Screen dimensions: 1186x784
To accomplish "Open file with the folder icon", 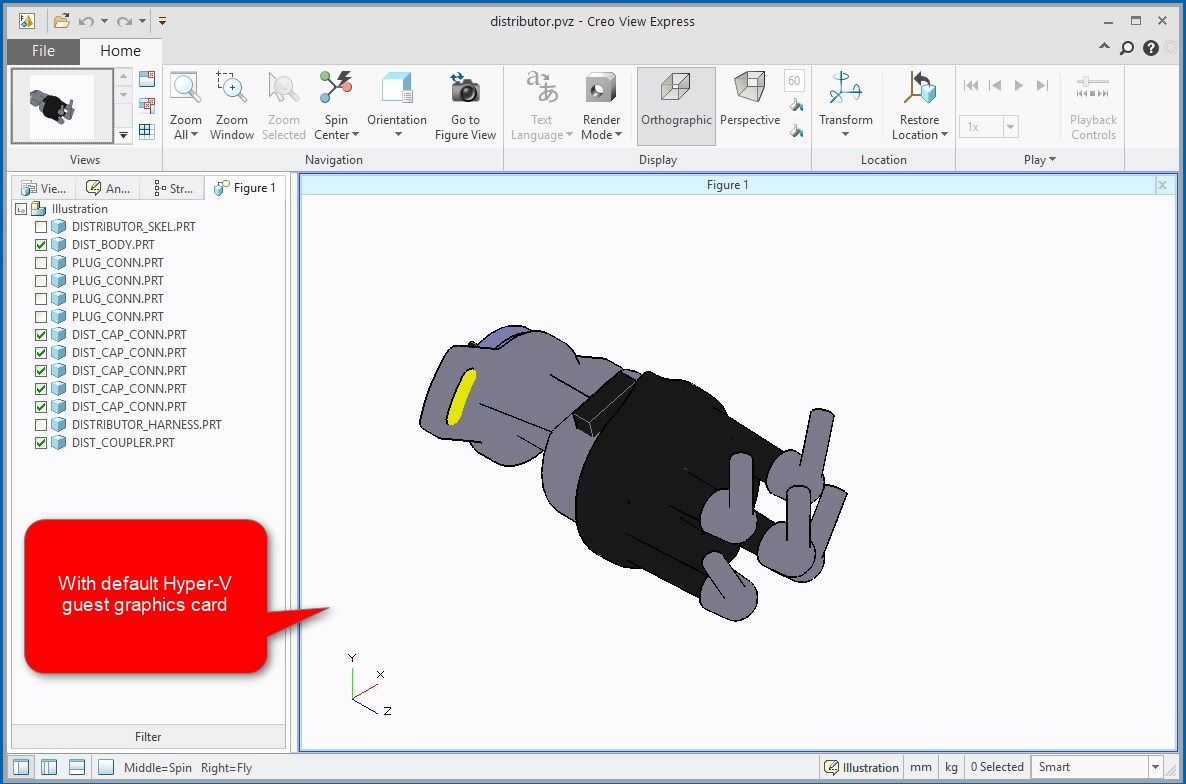I will tap(61, 21).
